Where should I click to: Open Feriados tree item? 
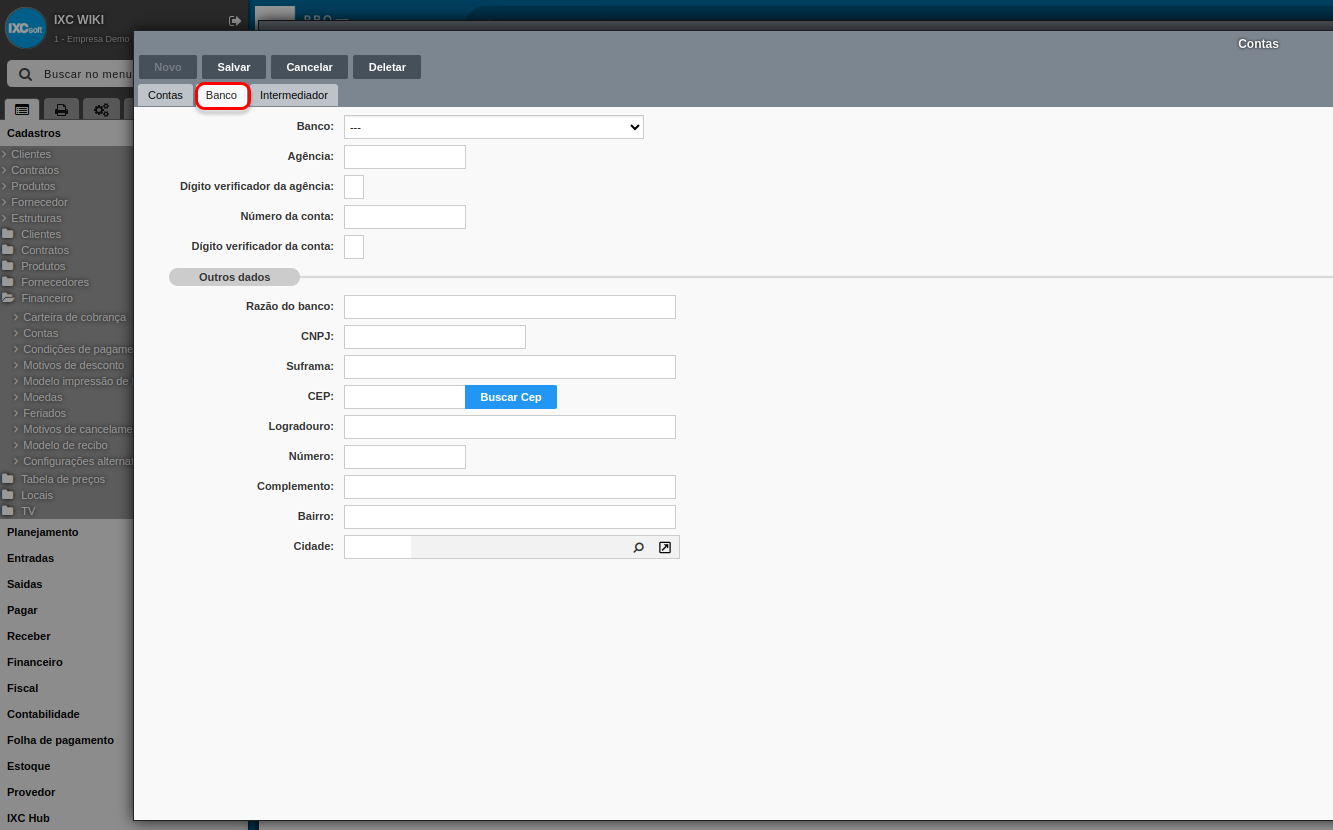(x=45, y=413)
